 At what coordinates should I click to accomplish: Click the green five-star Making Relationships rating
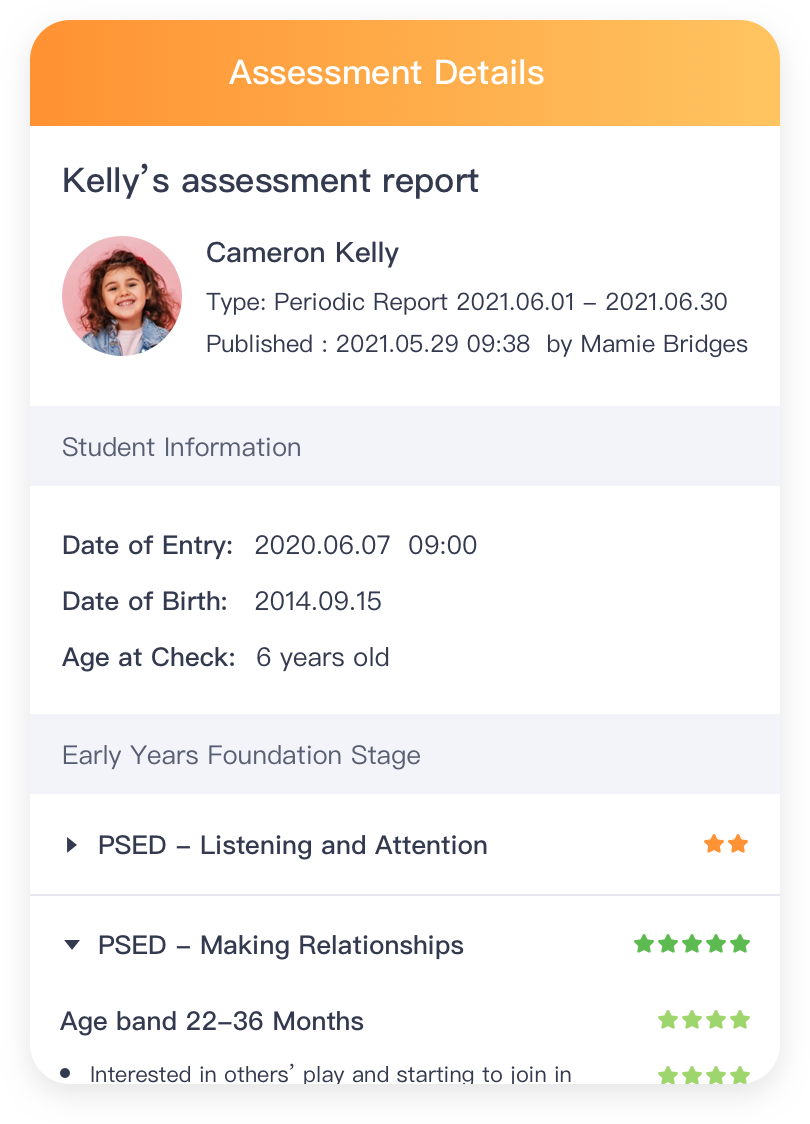pos(692,944)
